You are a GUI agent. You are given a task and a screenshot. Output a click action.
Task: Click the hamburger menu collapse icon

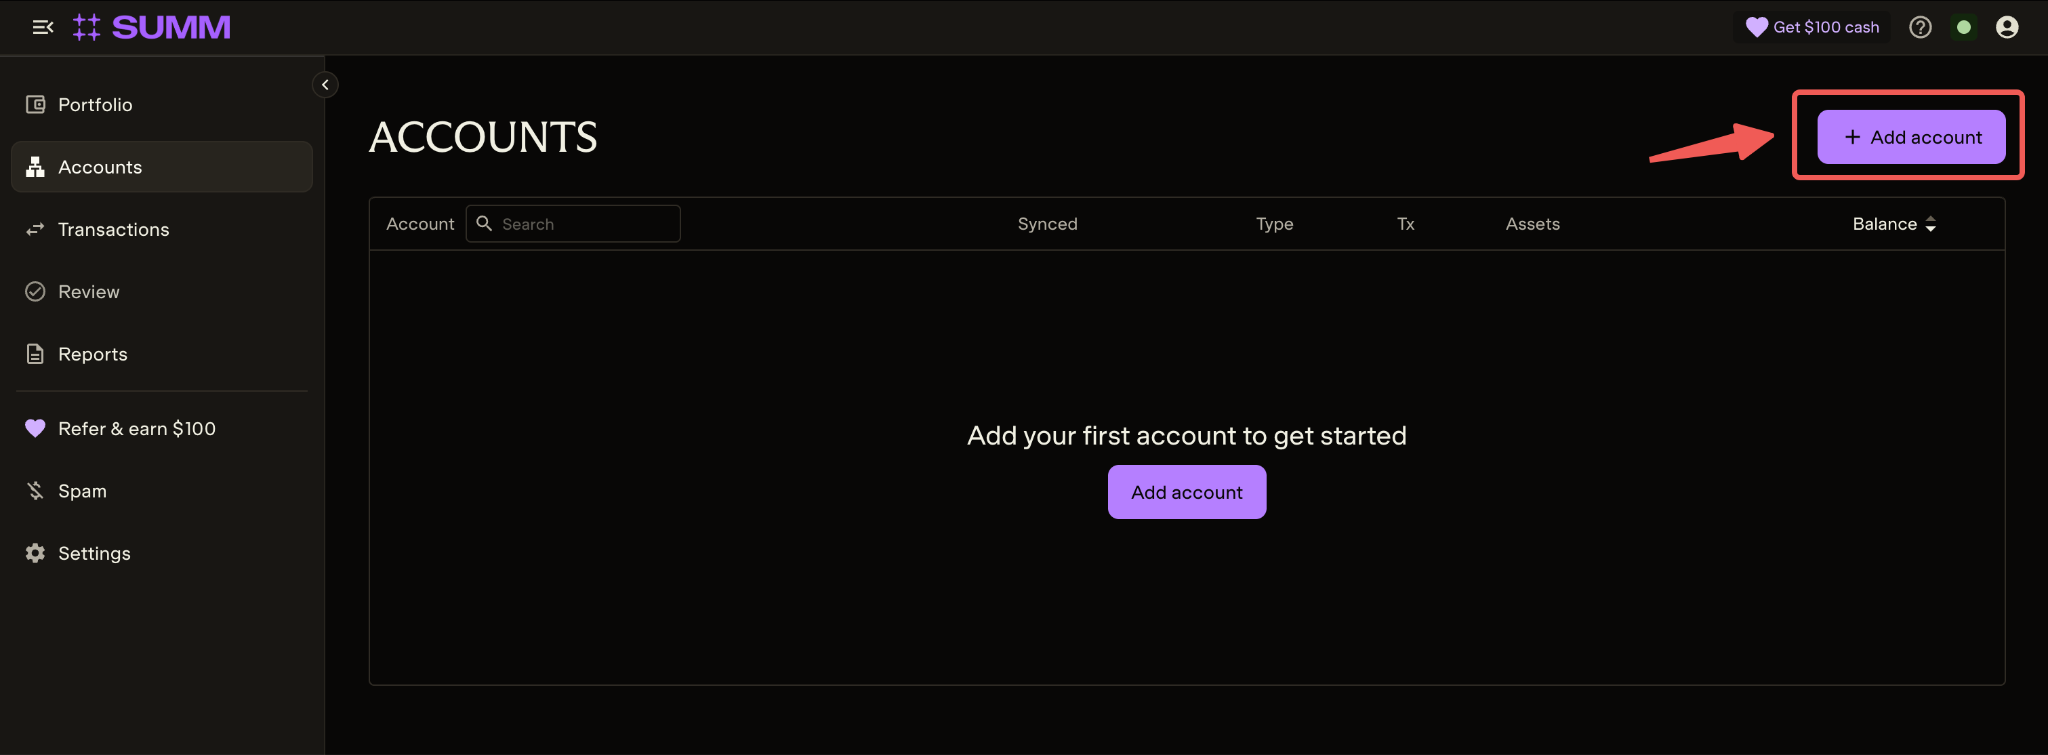point(42,27)
